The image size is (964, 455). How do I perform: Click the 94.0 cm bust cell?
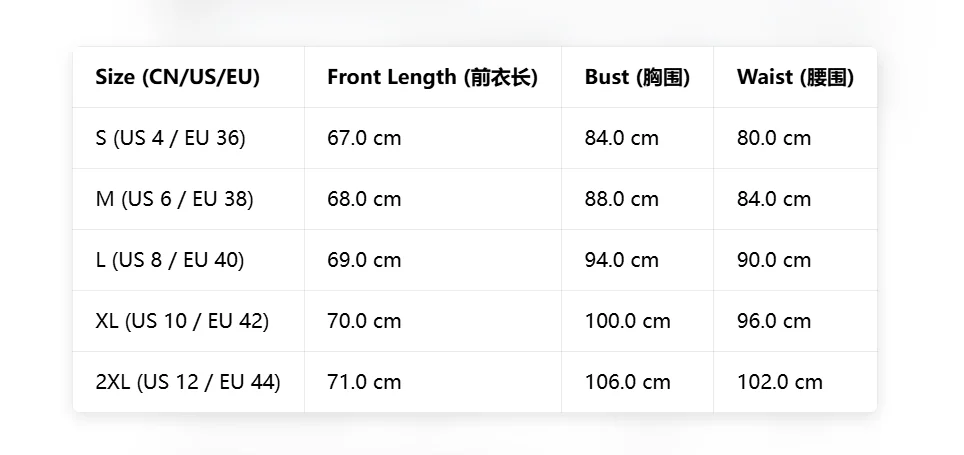tap(638, 260)
